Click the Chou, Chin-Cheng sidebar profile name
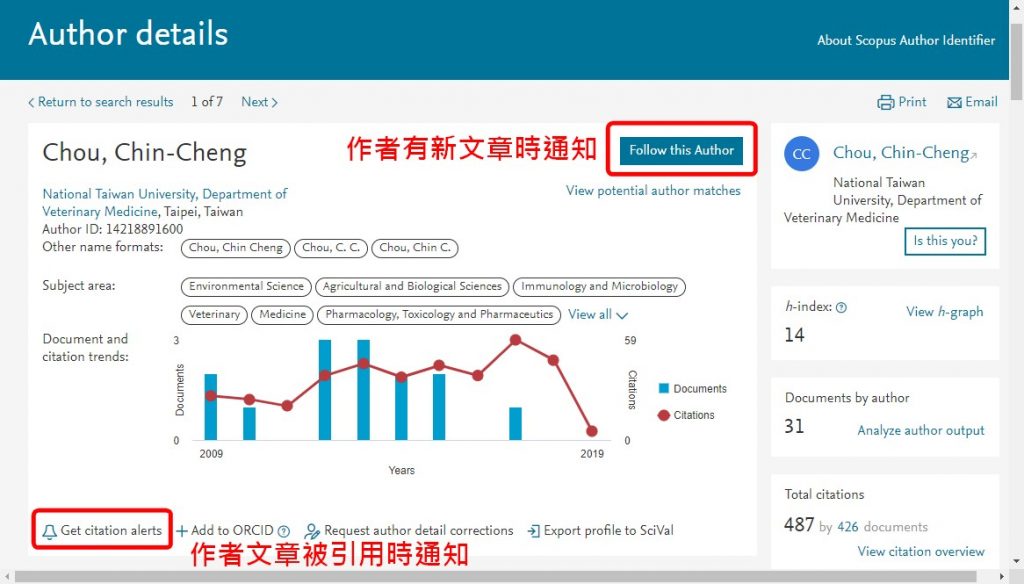Viewport: 1024px width, 584px height. point(901,153)
